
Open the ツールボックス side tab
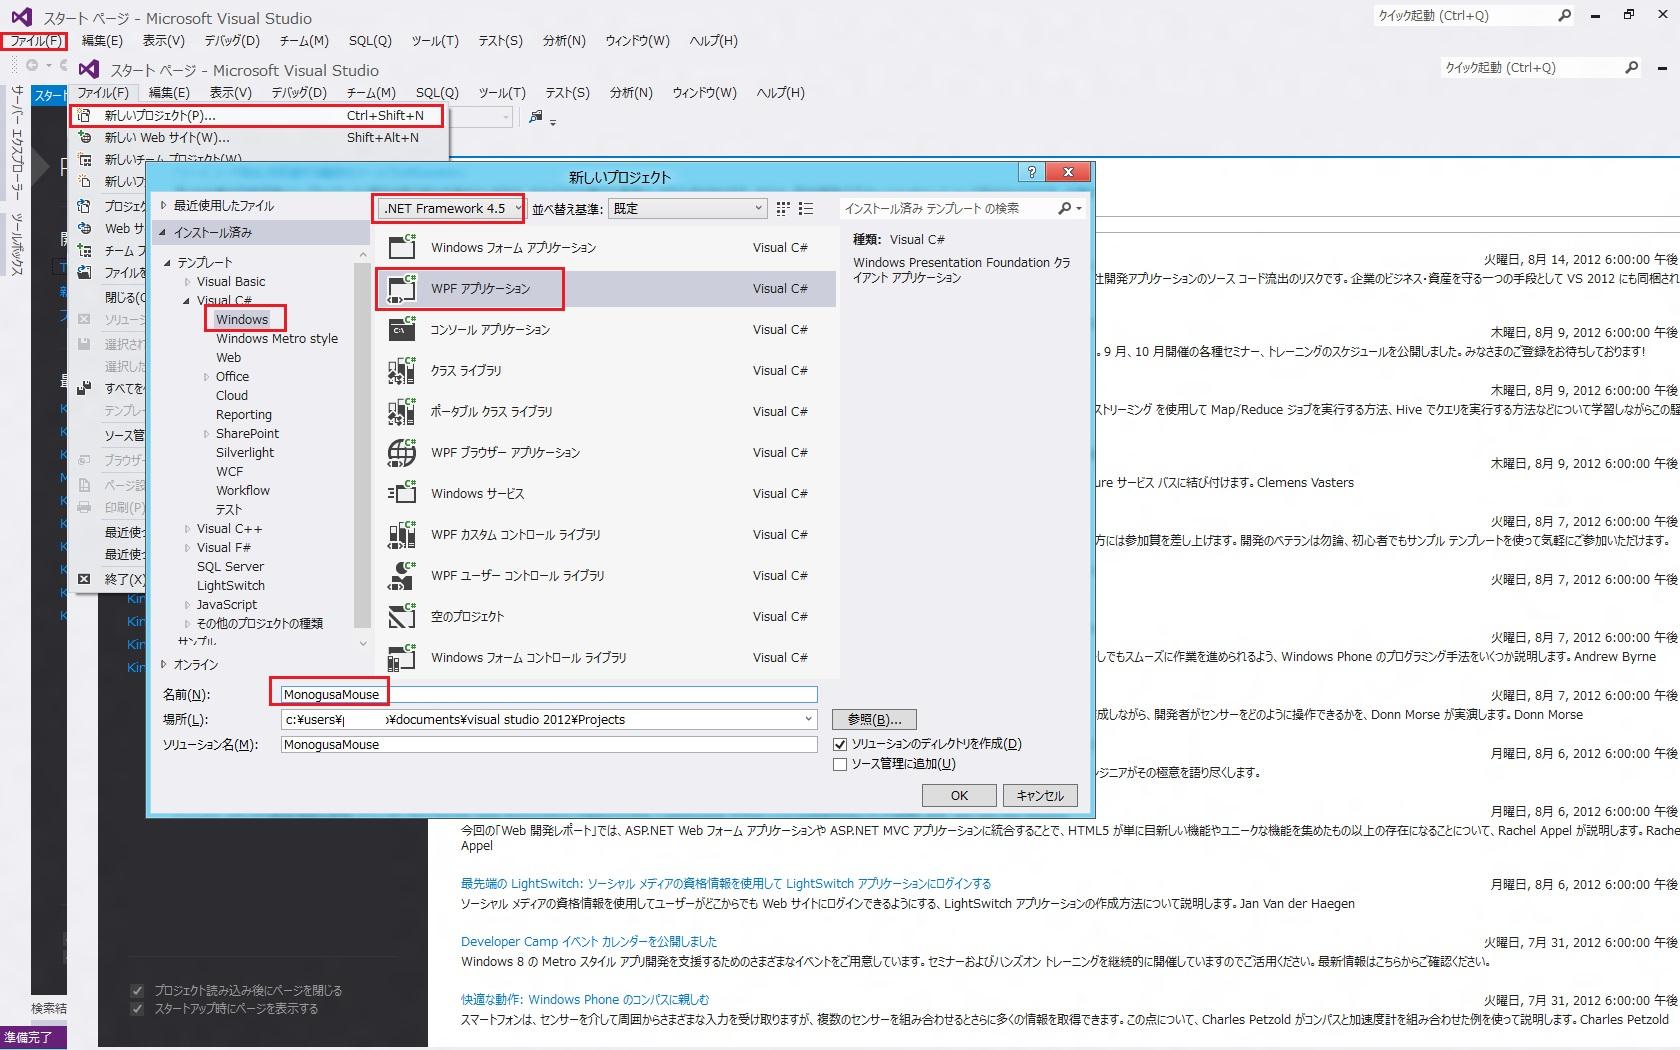click(x=17, y=242)
